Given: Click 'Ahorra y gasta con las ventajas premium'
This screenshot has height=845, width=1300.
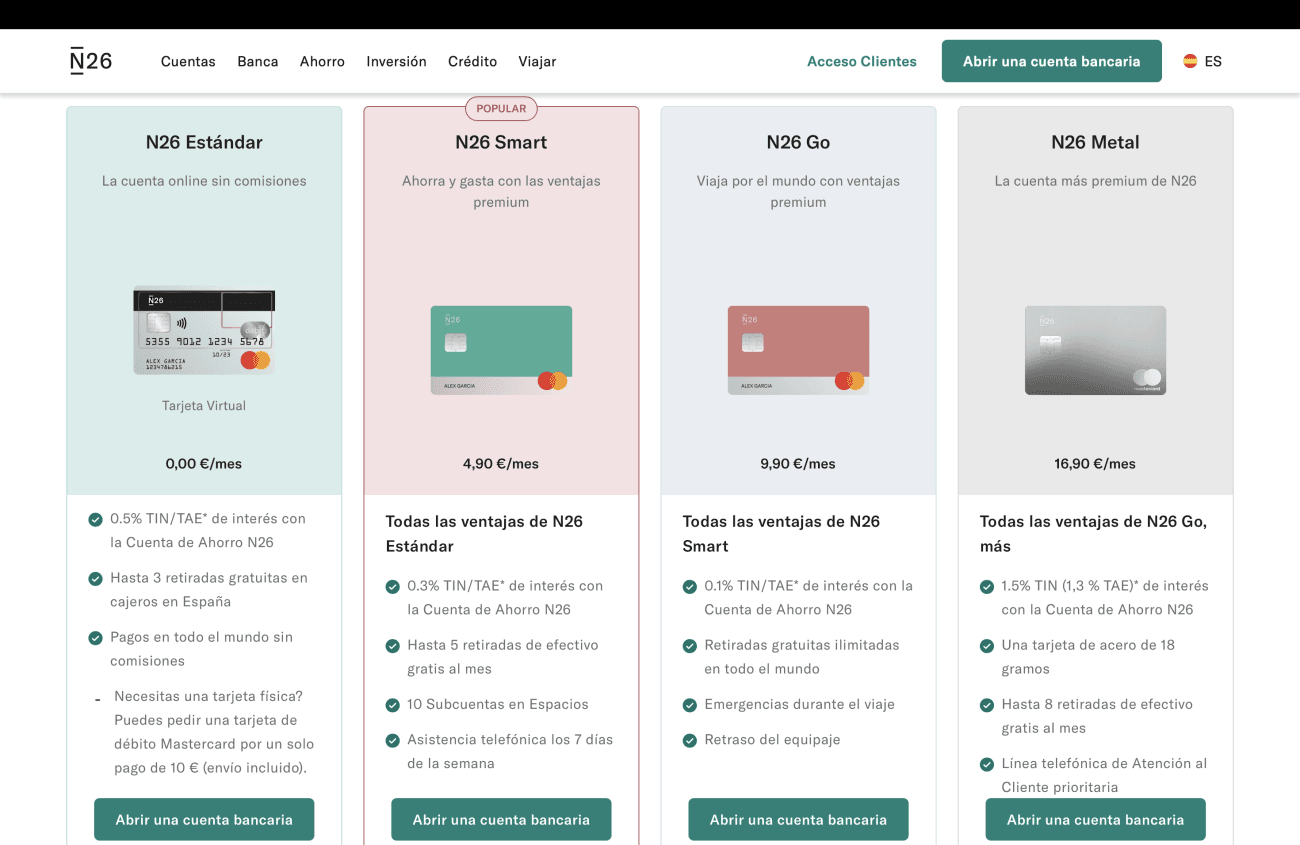Looking at the screenshot, I should [x=501, y=191].
